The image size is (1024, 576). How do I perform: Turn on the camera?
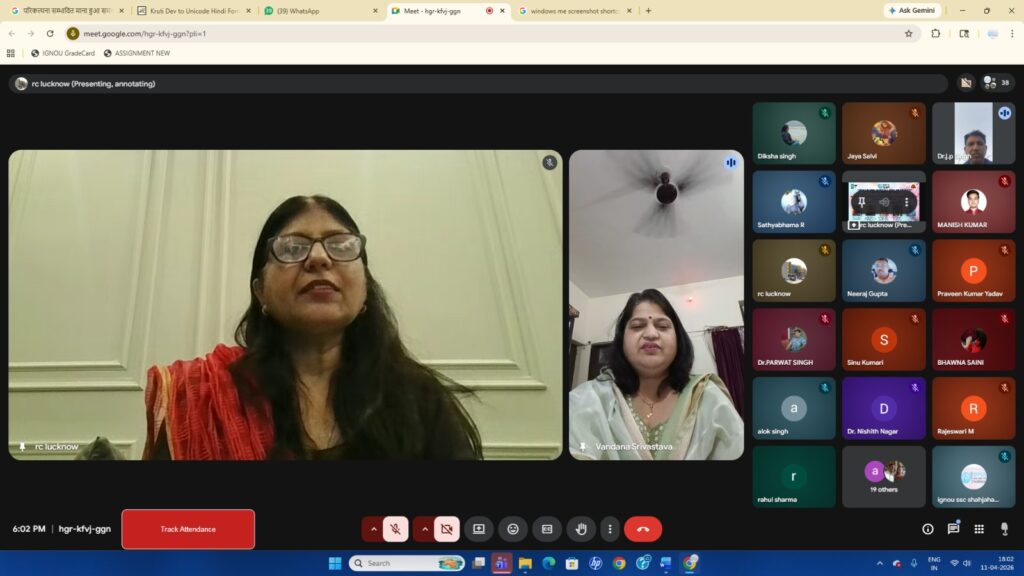pyautogui.click(x=446, y=529)
